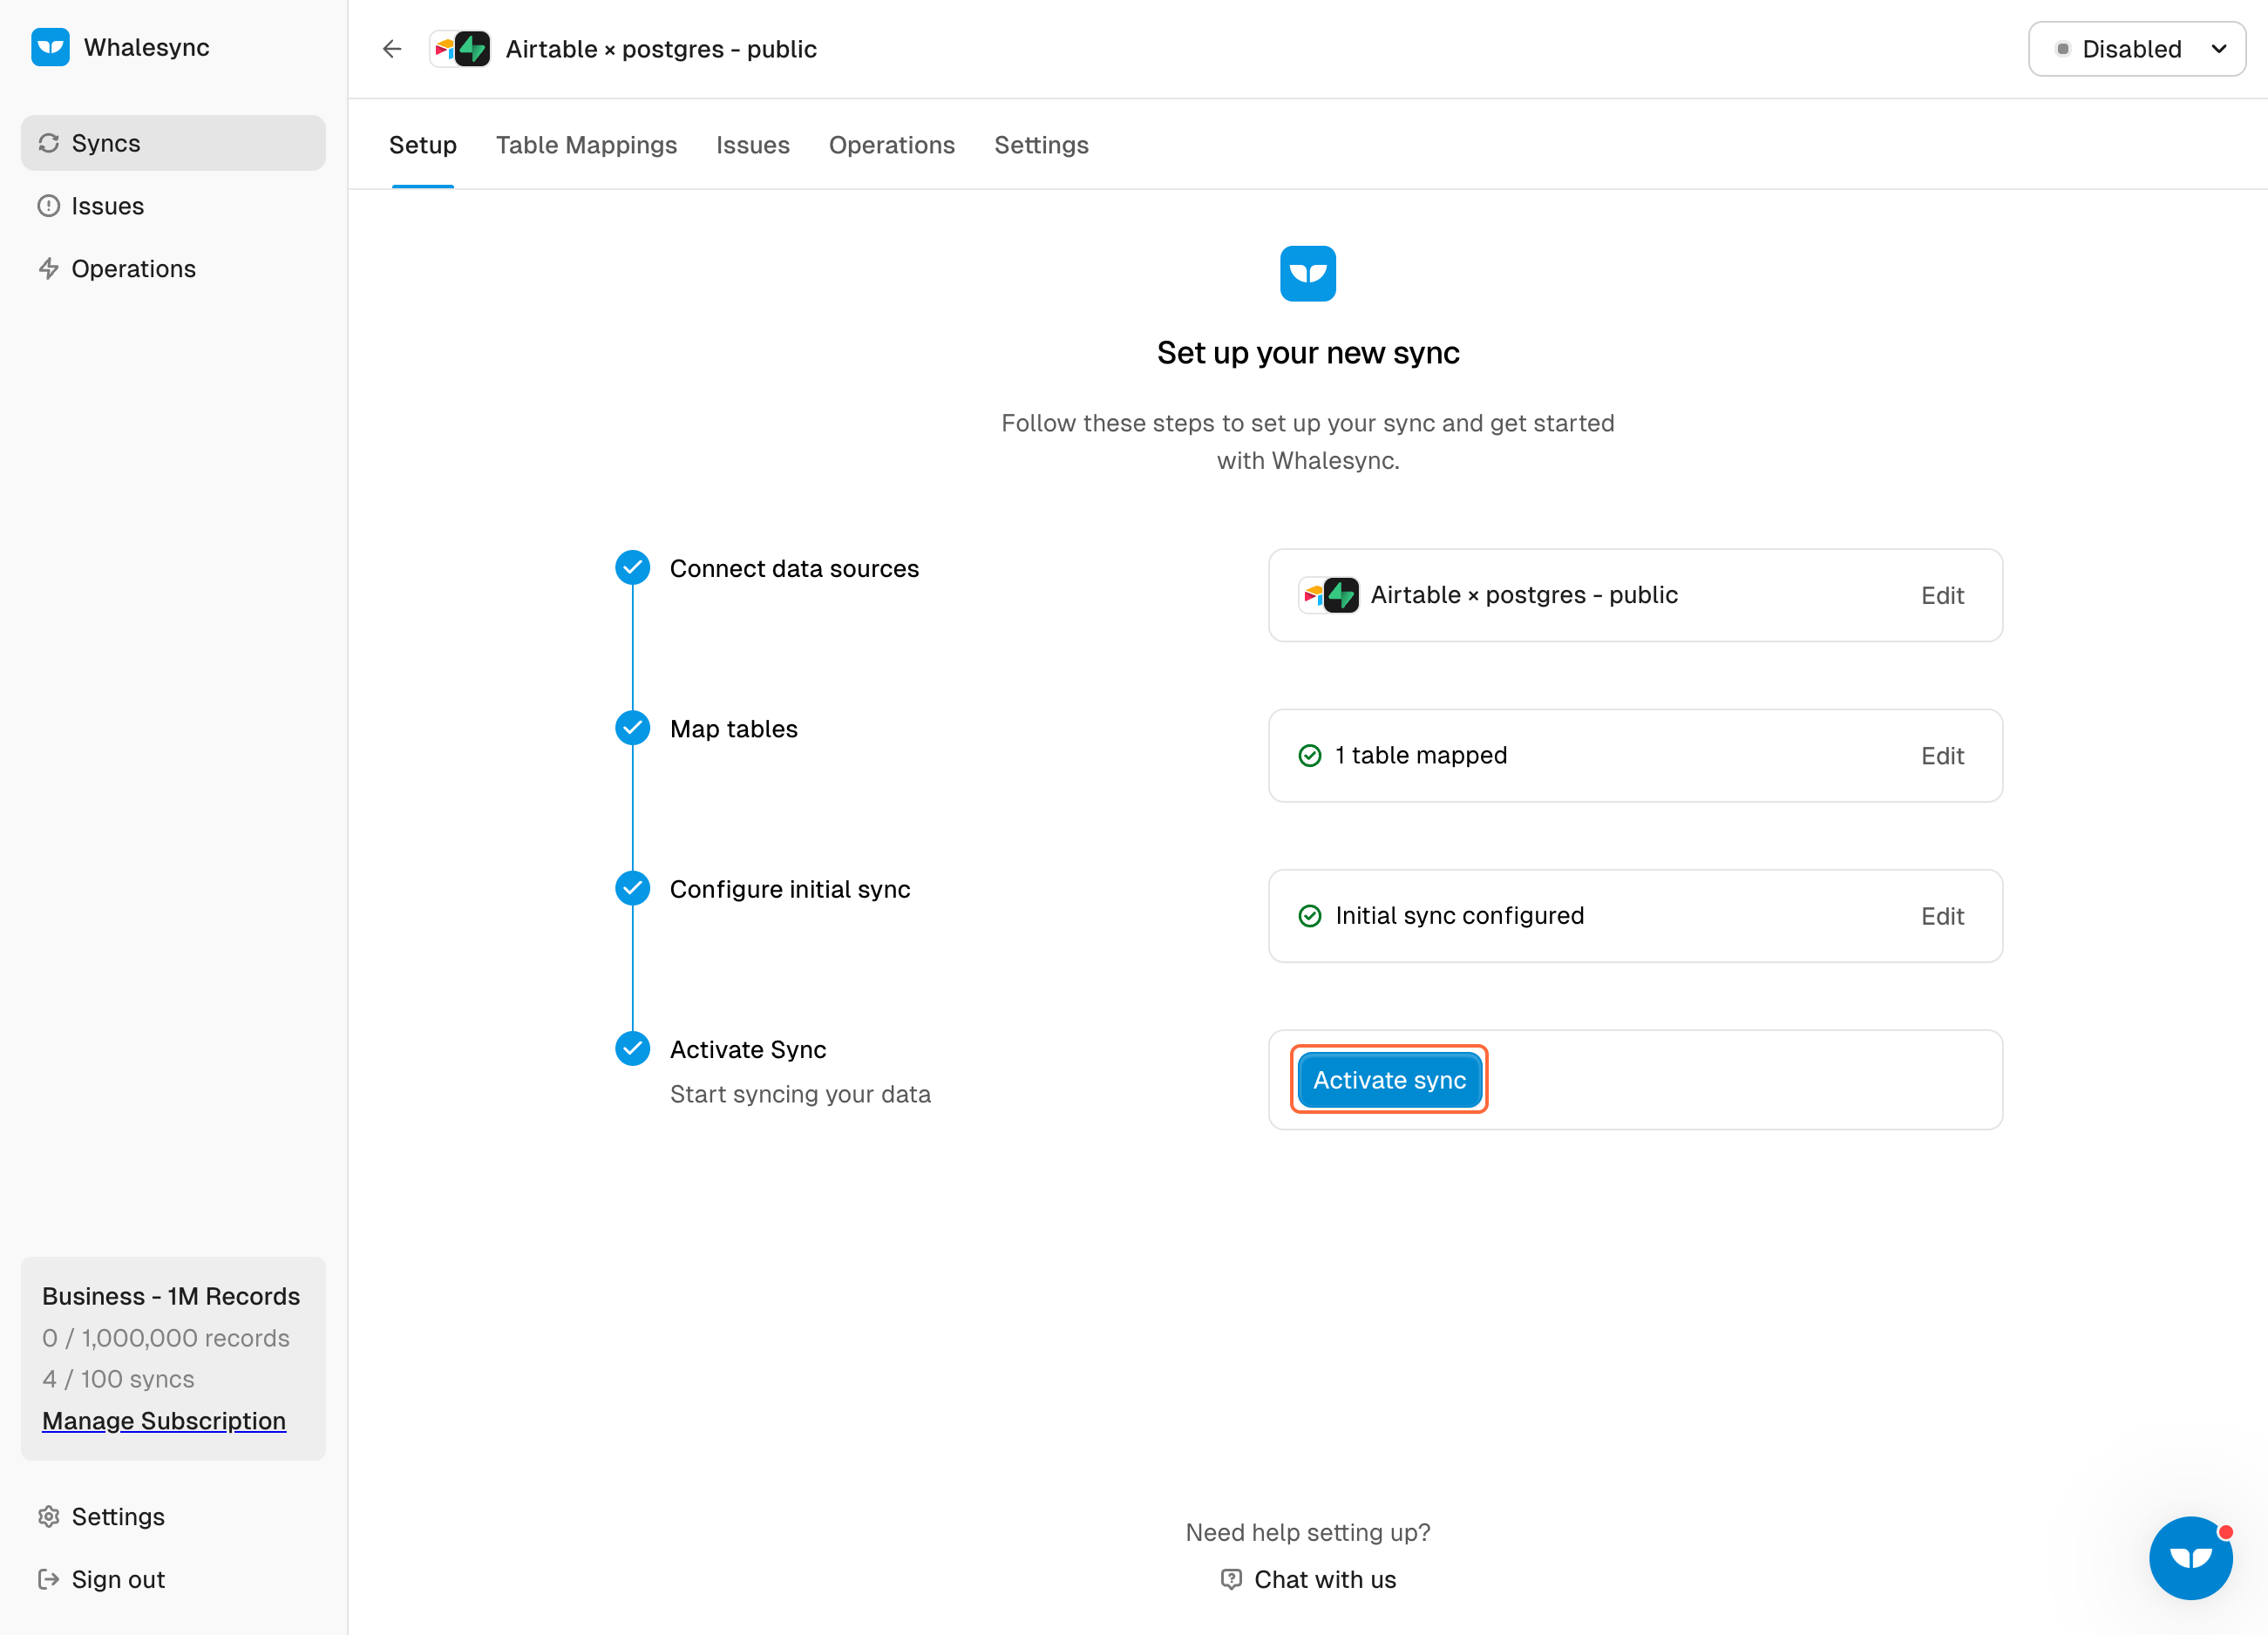Open the Disabled status dropdown
The image size is (2268, 1635).
click(2137, 49)
